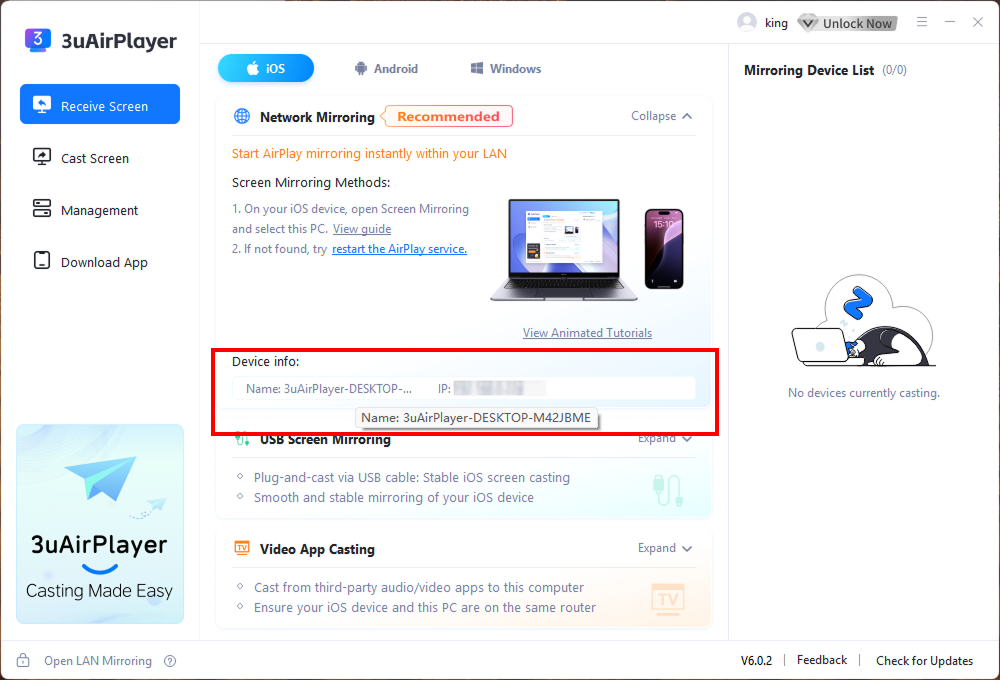Open the hamburger menu at top right
1000x680 pixels.
(x=921, y=21)
